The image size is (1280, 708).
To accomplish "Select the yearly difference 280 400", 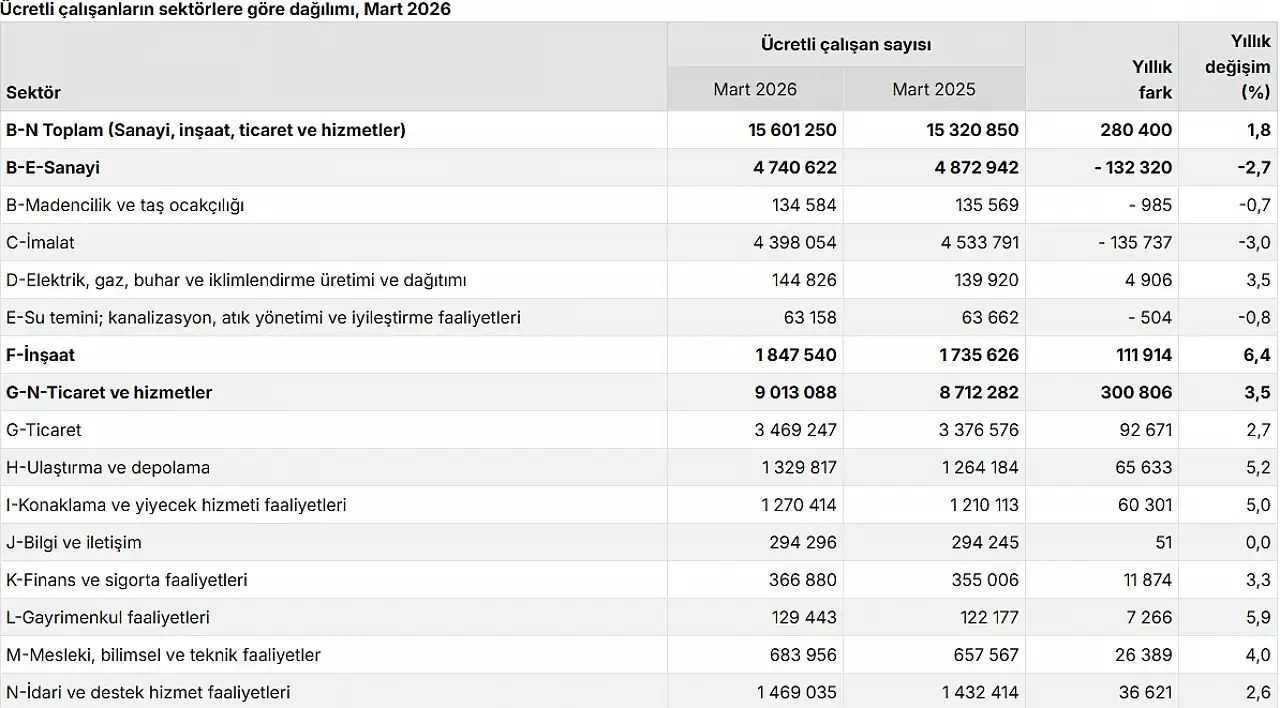I will tap(1137, 130).
